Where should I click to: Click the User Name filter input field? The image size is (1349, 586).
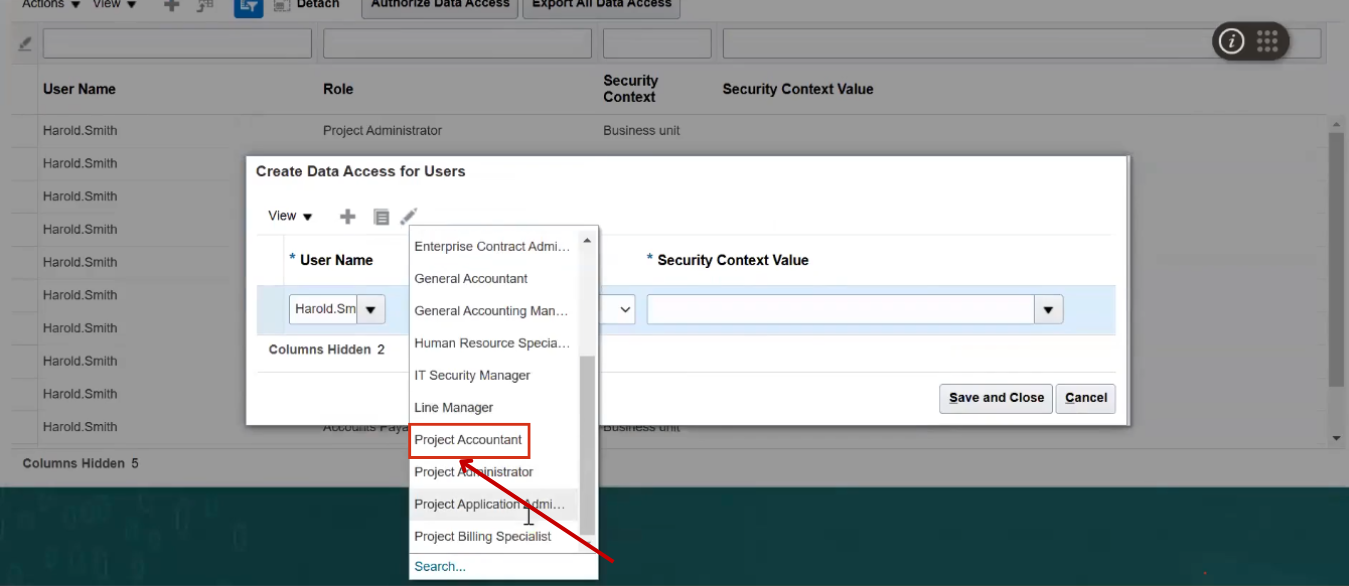point(176,43)
